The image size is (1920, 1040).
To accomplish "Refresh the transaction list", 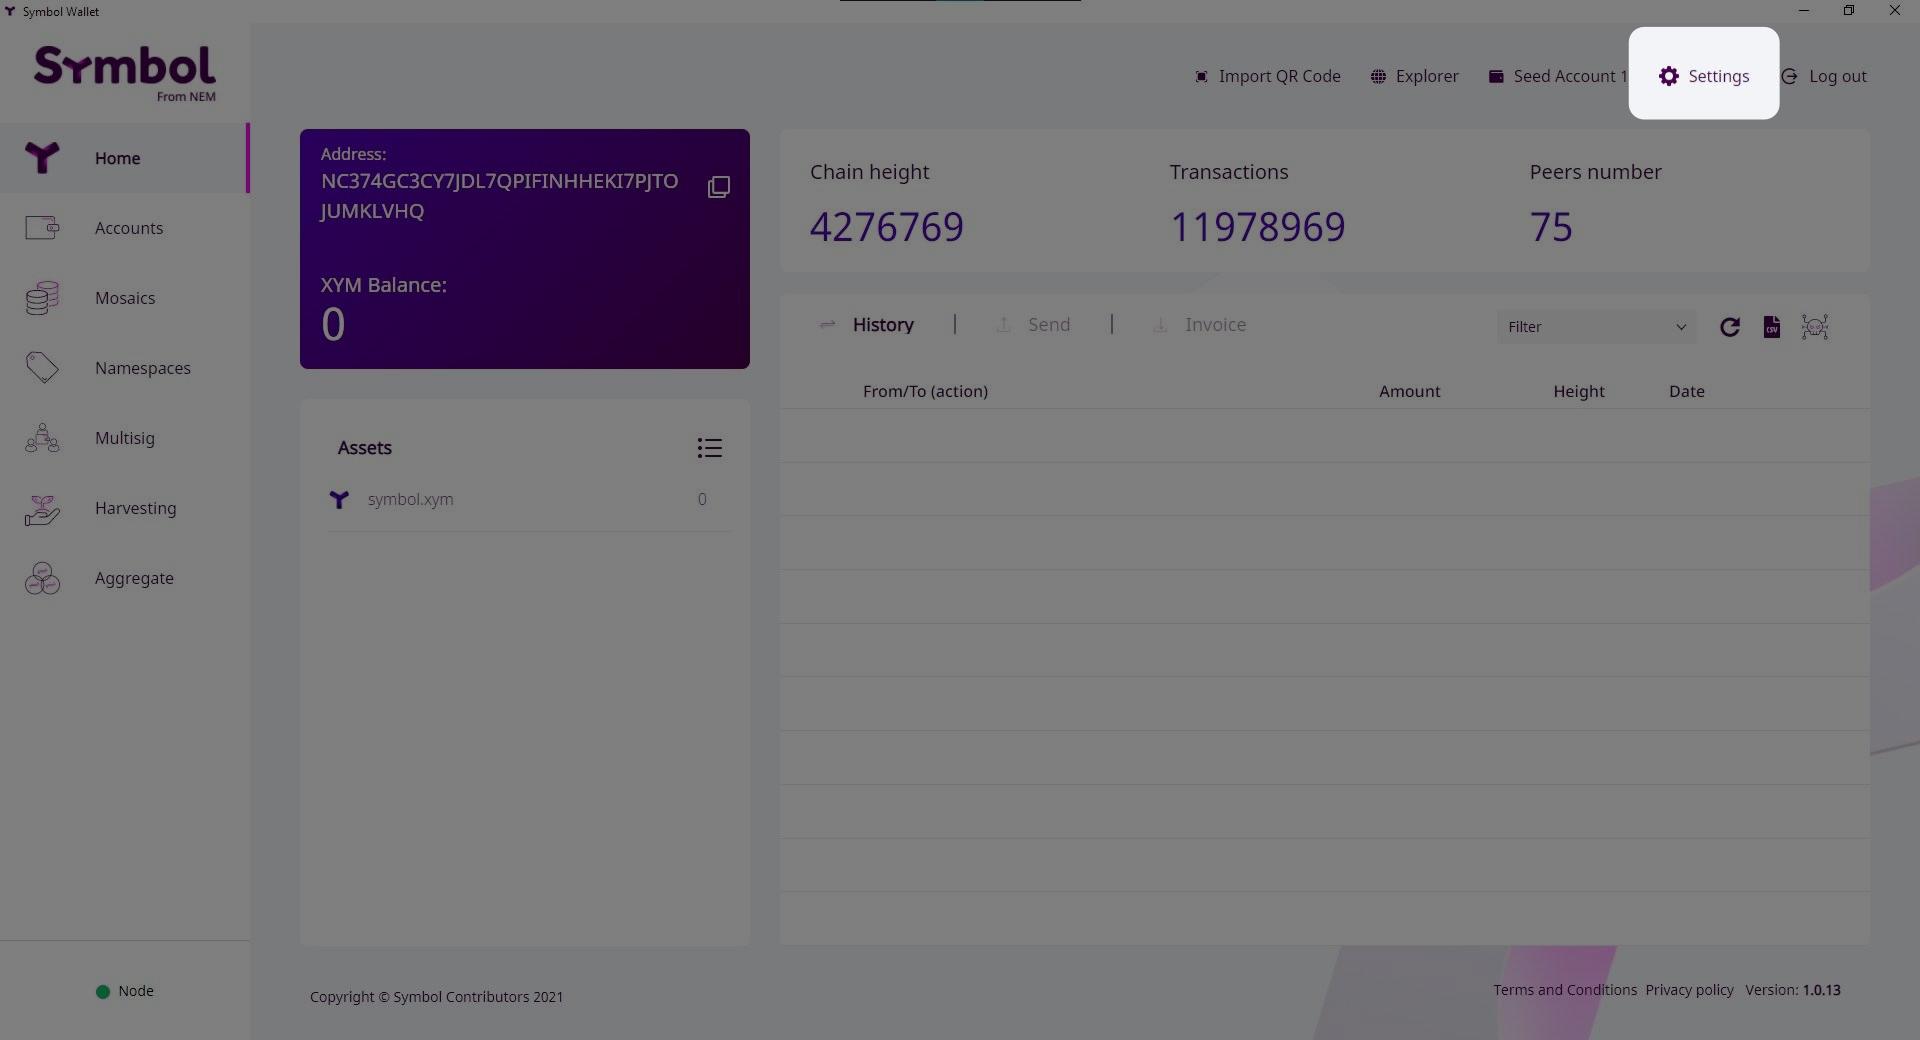I will point(1729,327).
